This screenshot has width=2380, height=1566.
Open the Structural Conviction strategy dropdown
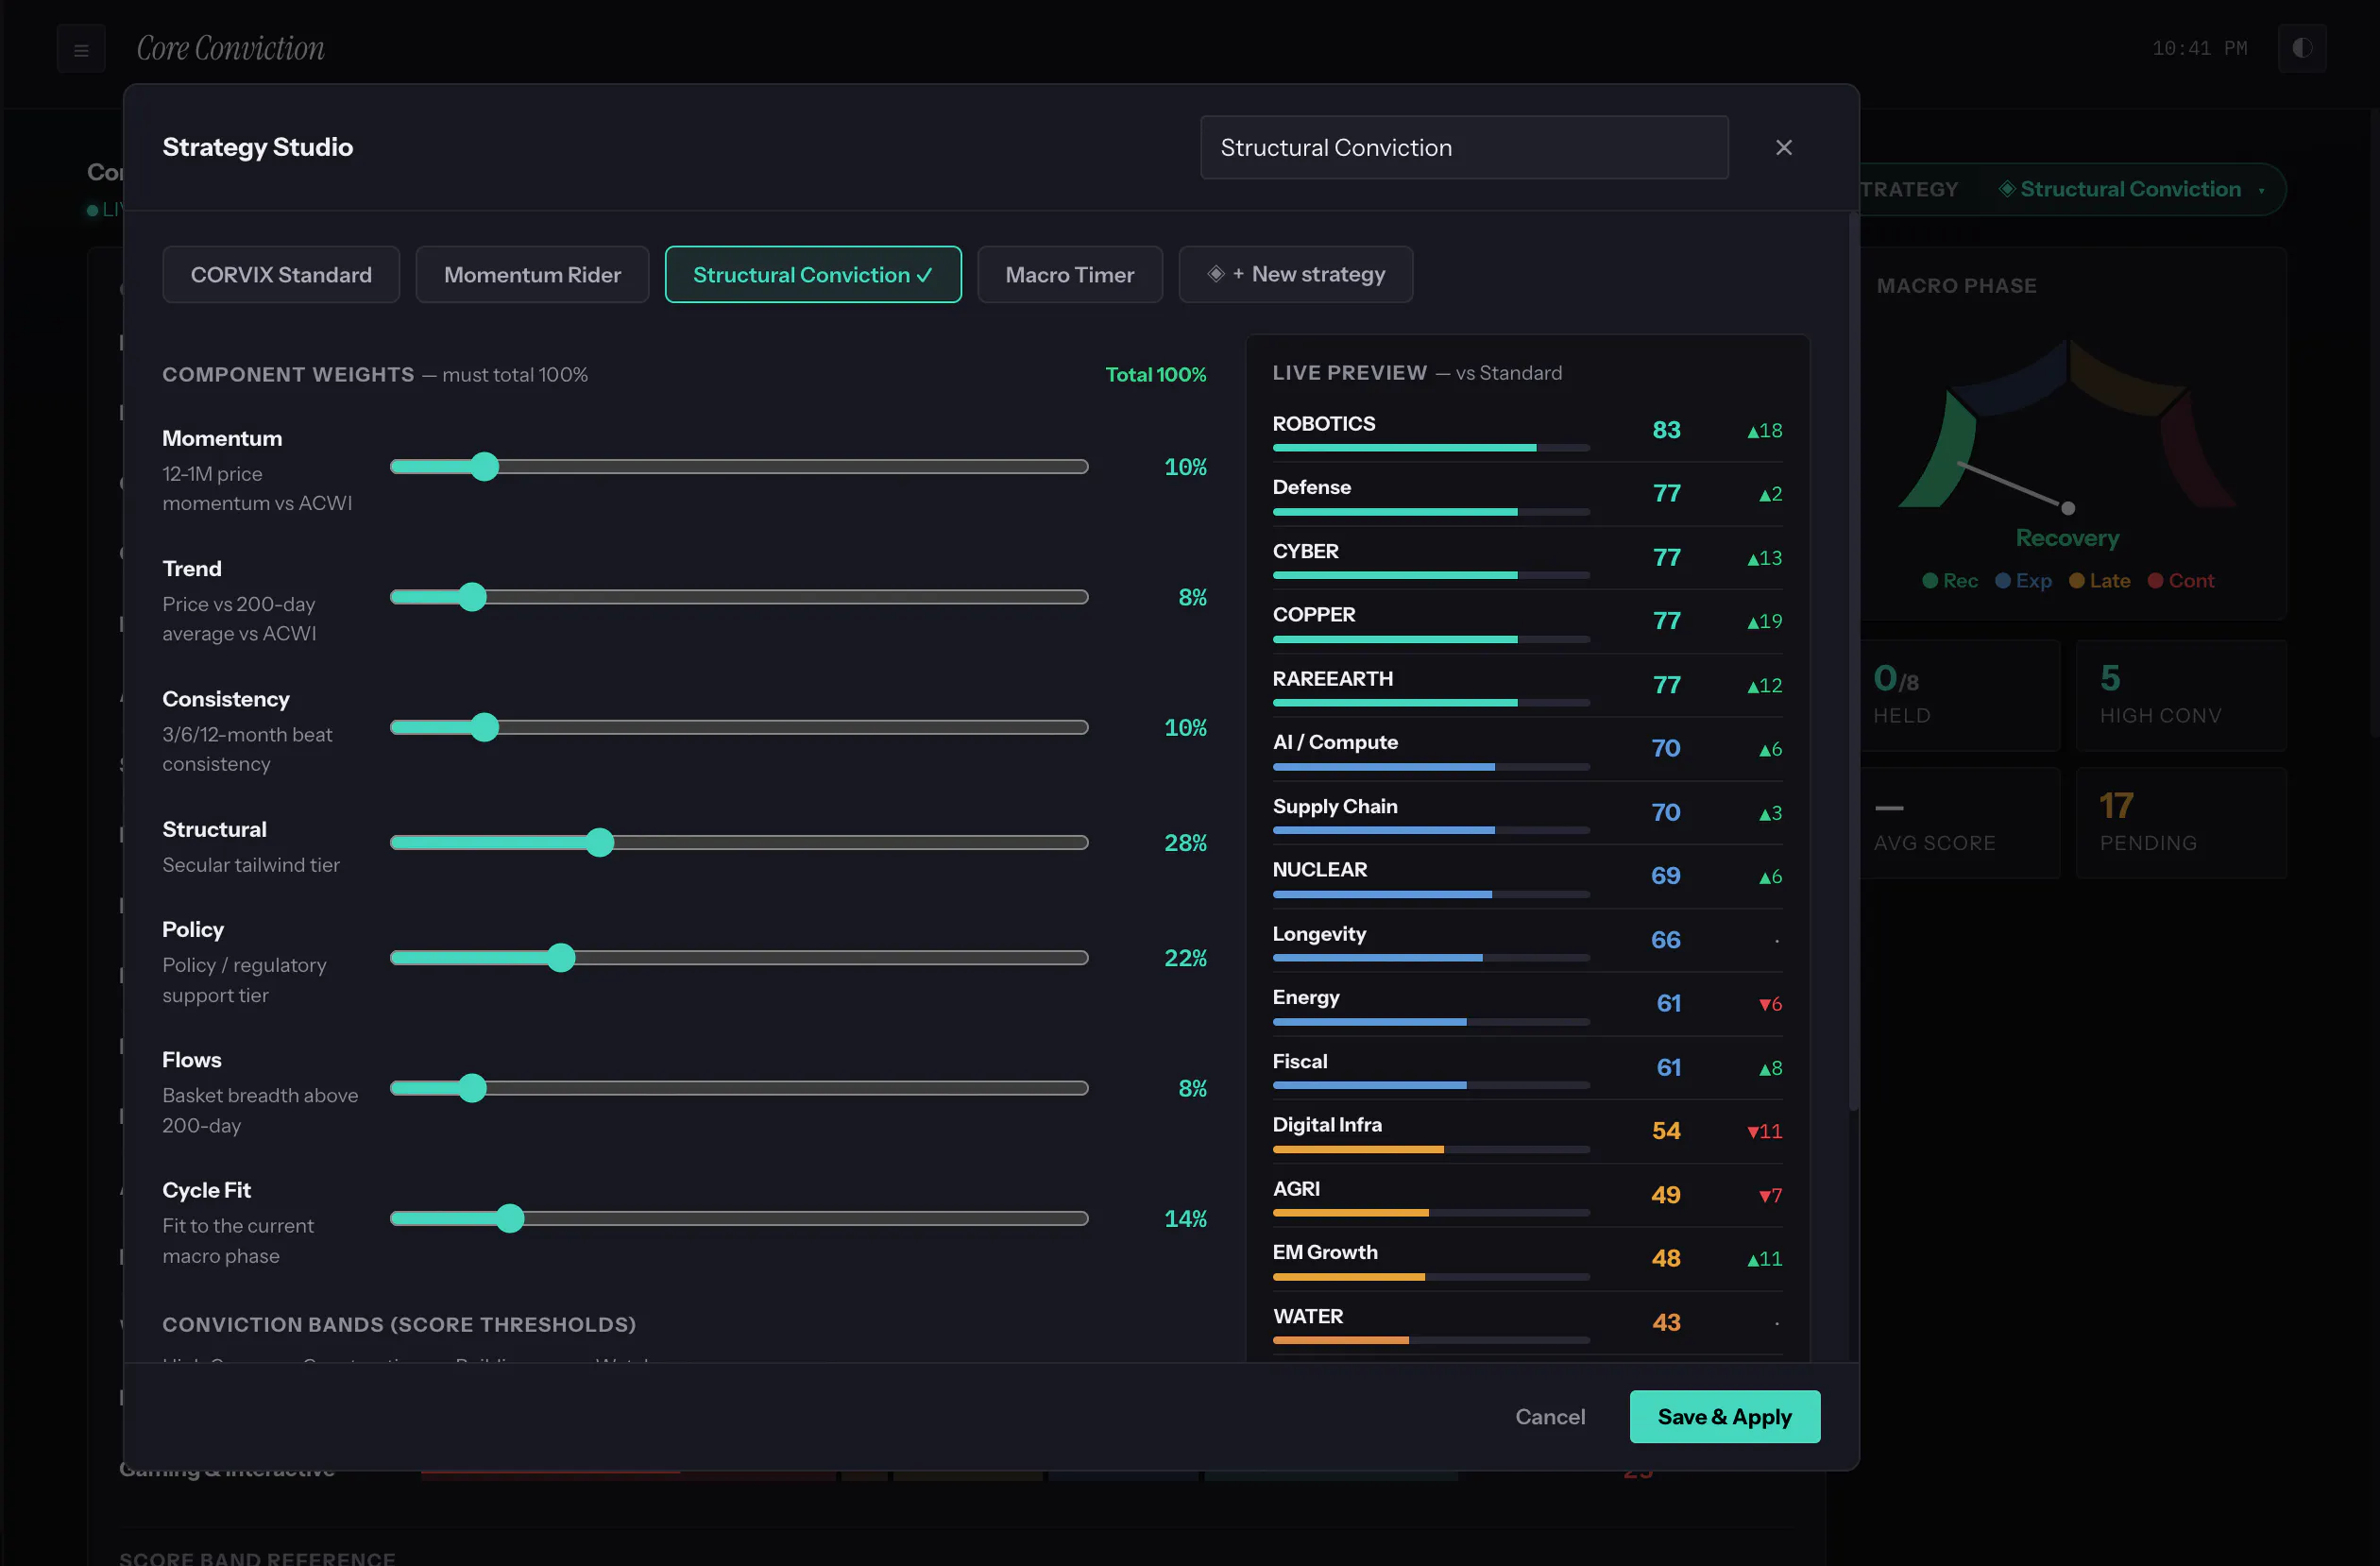tap(2129, 189)
